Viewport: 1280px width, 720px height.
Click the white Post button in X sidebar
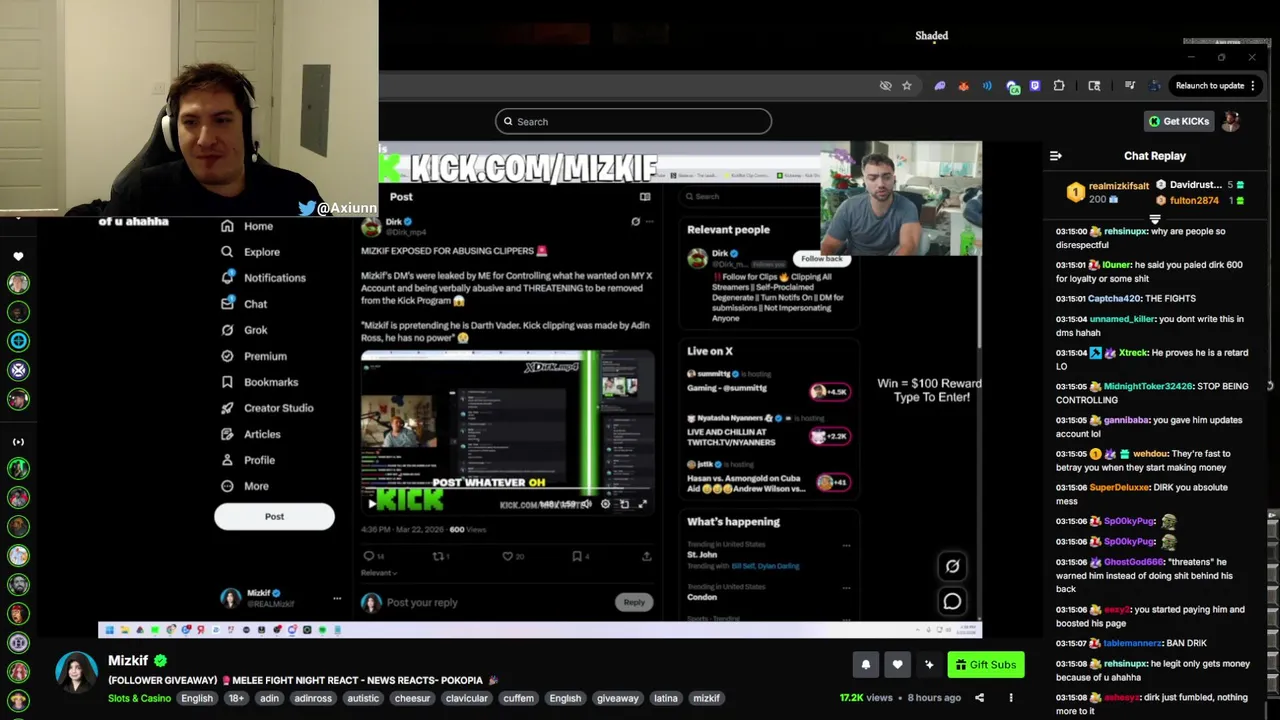pos(274,516)
